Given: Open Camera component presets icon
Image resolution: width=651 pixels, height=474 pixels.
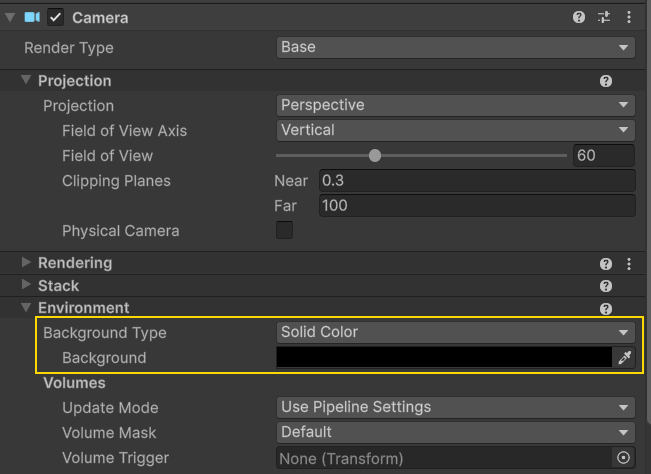Looking at the screenshot, I should (x=604, y=17).
